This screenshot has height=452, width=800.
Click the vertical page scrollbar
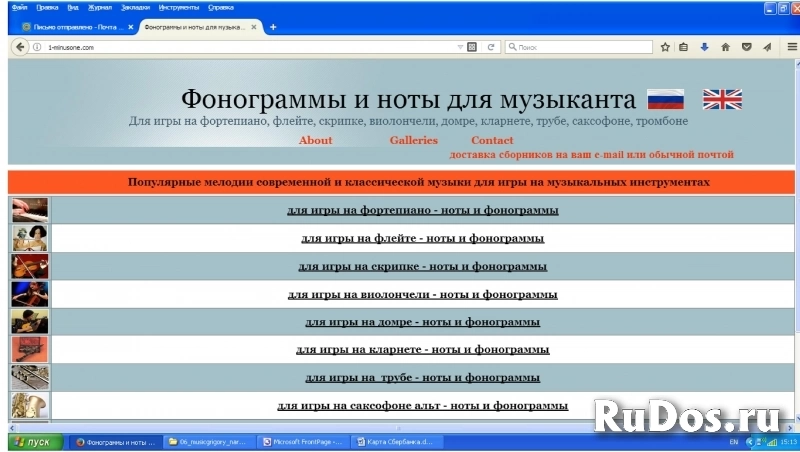797,240
